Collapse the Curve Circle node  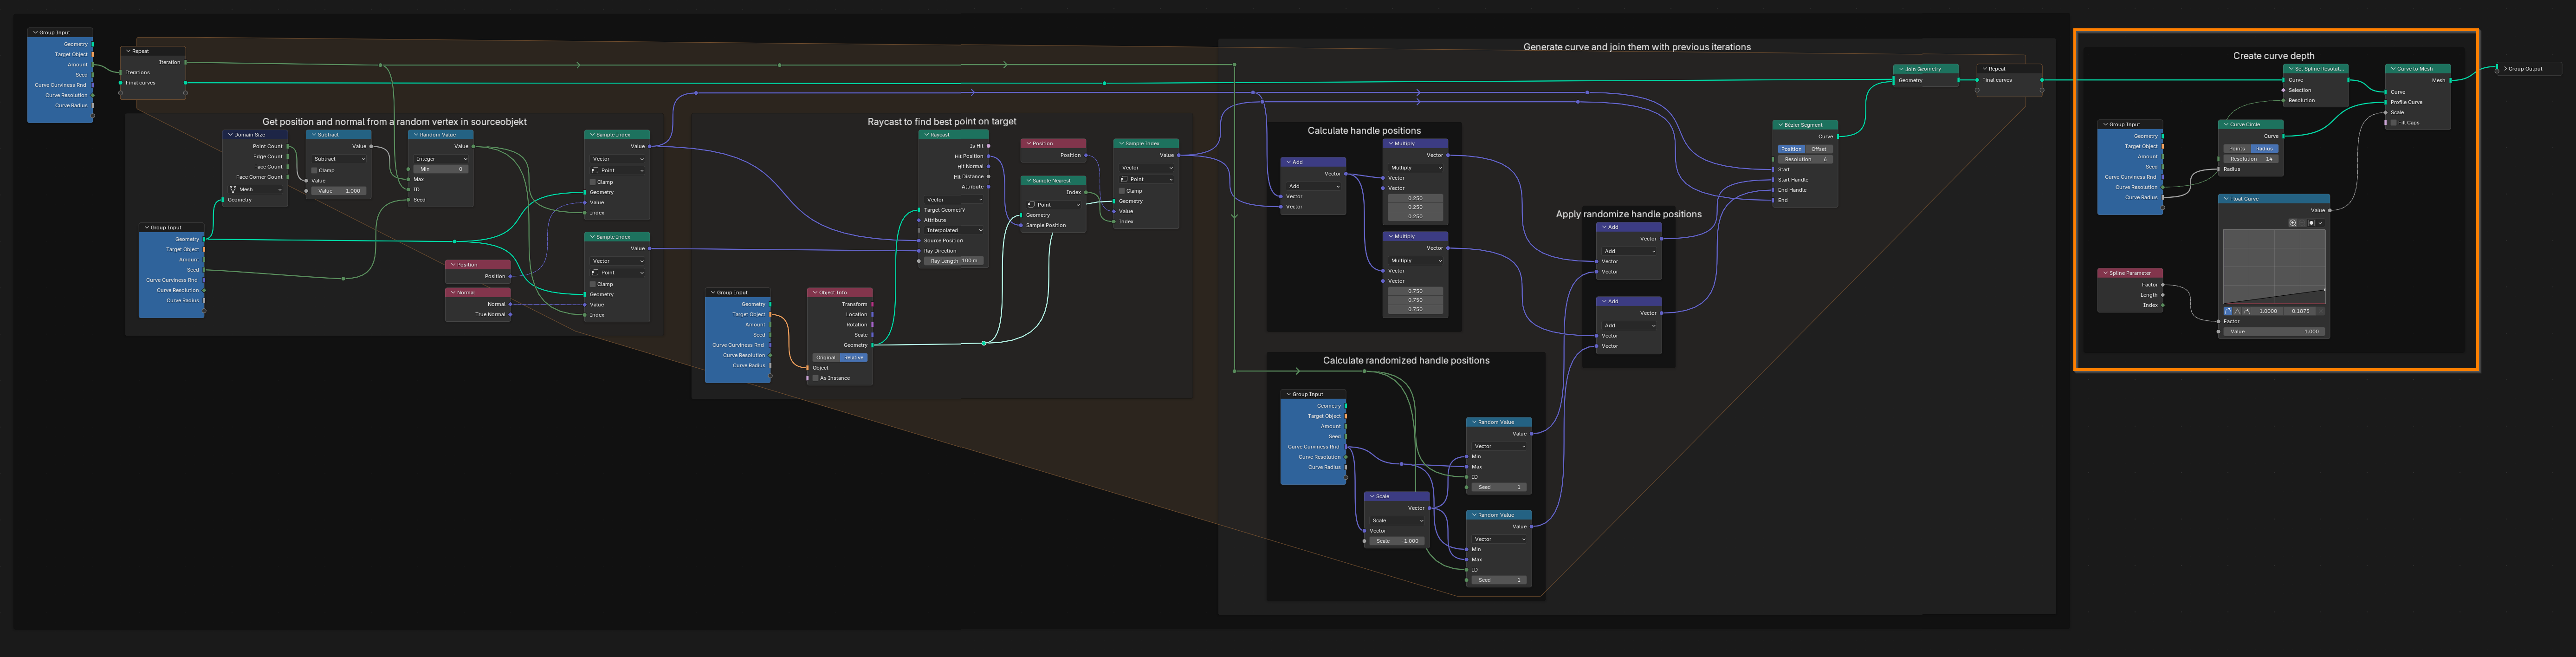point(2226,124)
